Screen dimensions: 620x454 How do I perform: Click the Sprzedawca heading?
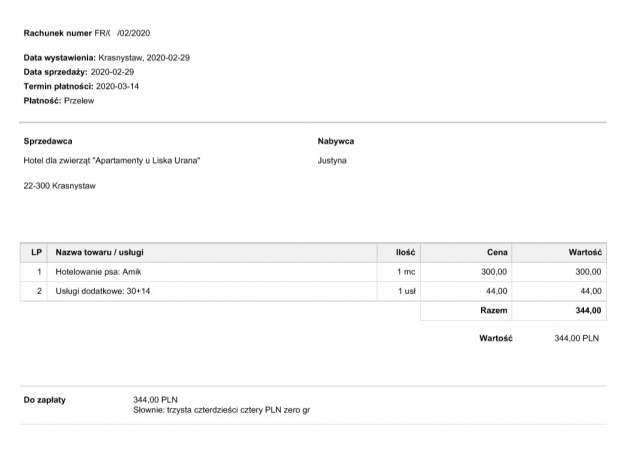click(48, 141)
